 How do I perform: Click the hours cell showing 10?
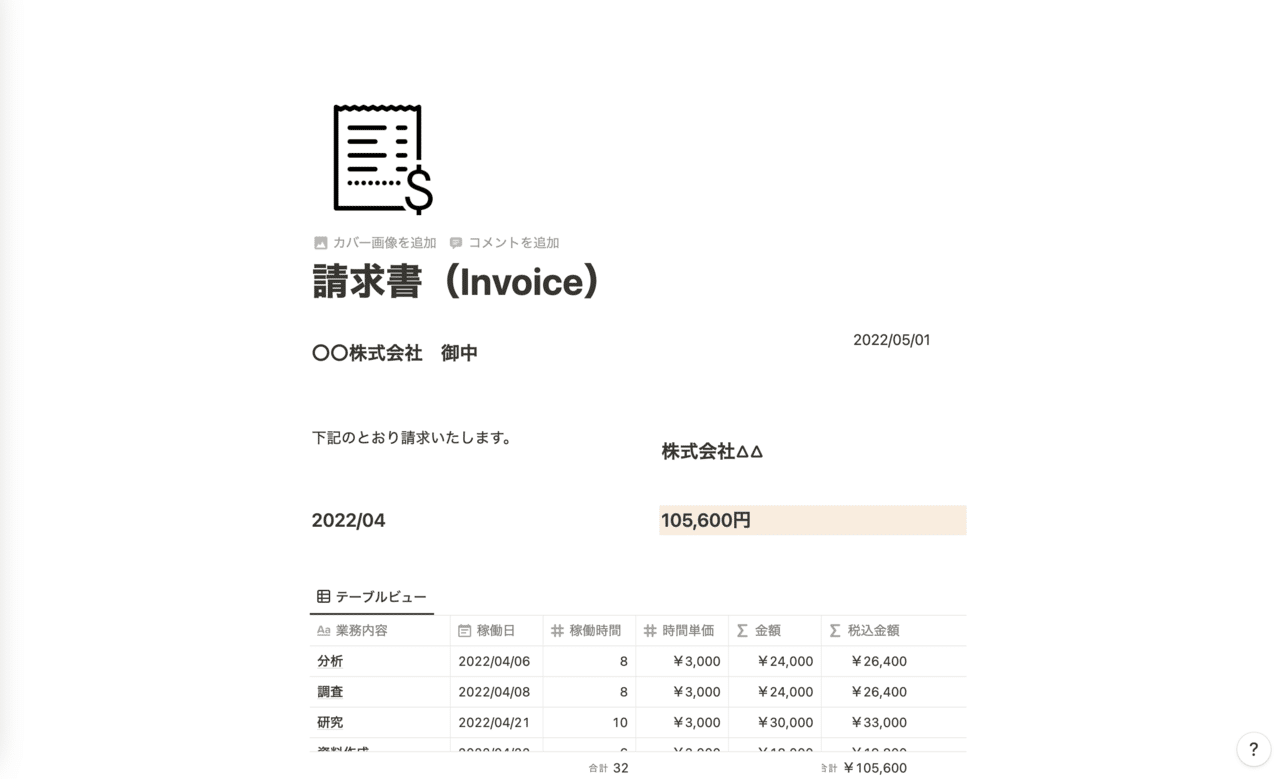click(x=589, y=722)
